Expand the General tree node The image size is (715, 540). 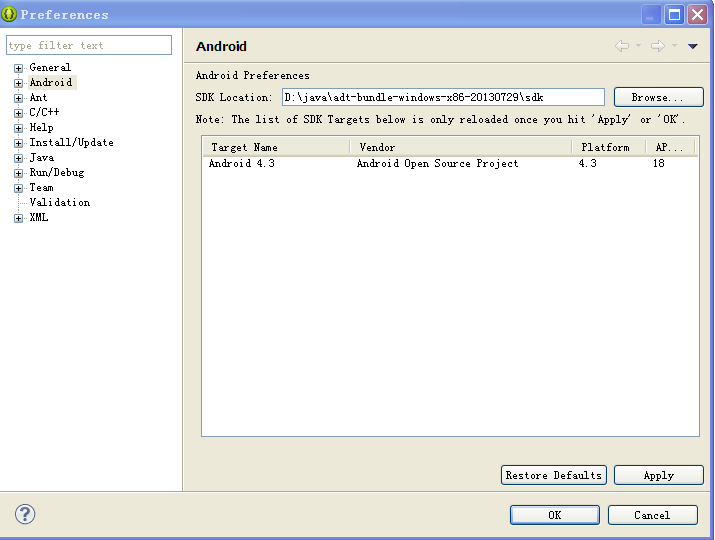click(18, 68)
